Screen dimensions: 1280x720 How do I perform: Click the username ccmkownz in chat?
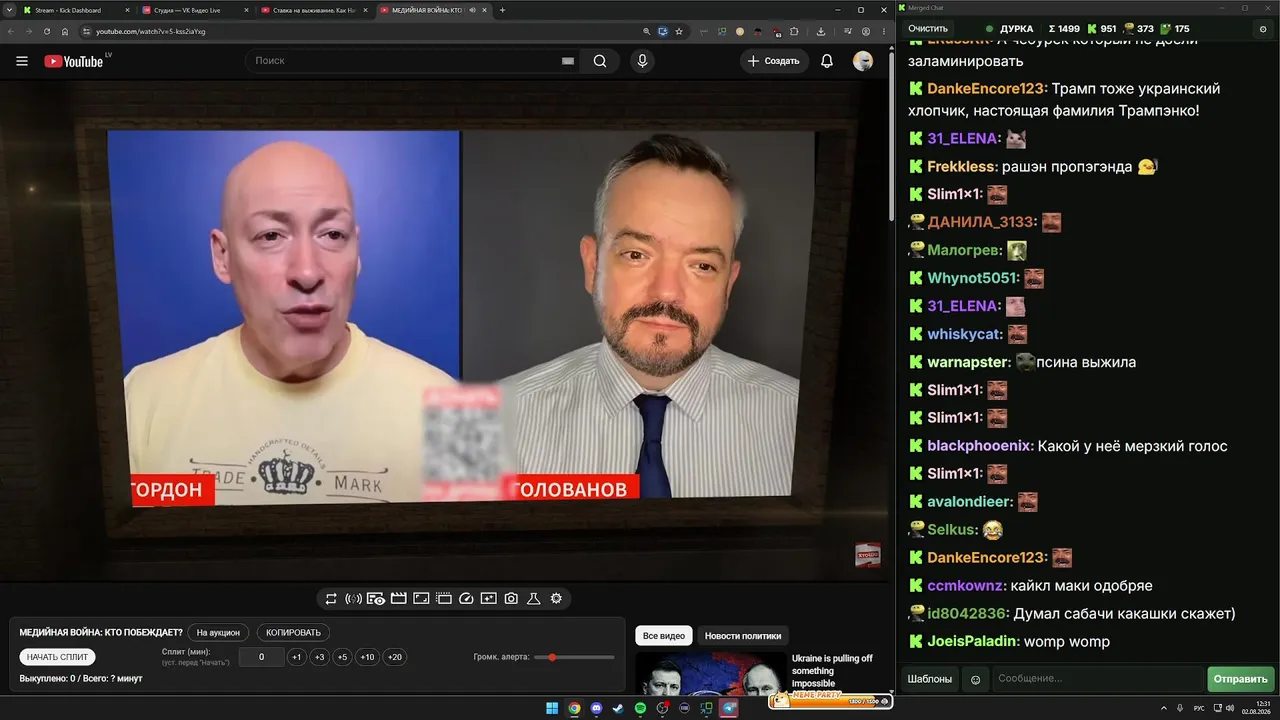[x=966, y=585]
